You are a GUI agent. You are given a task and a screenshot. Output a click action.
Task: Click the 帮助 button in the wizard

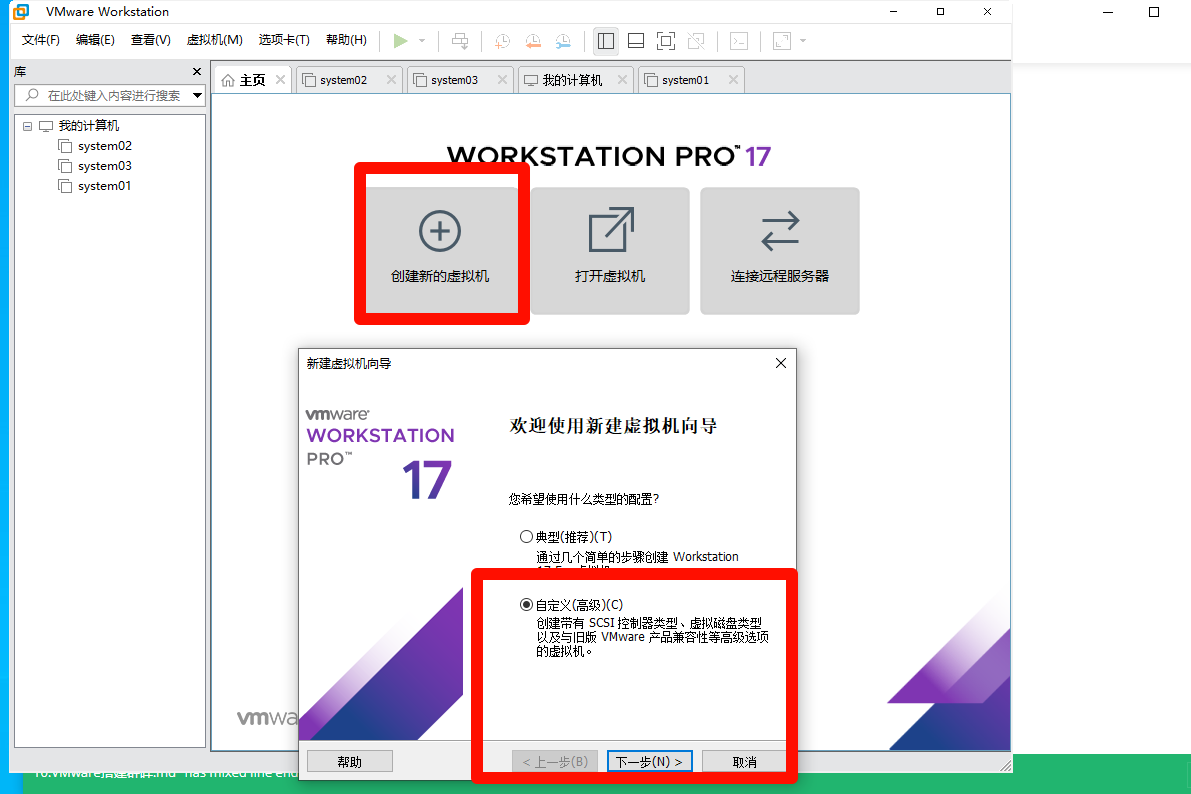coord(349,760)
